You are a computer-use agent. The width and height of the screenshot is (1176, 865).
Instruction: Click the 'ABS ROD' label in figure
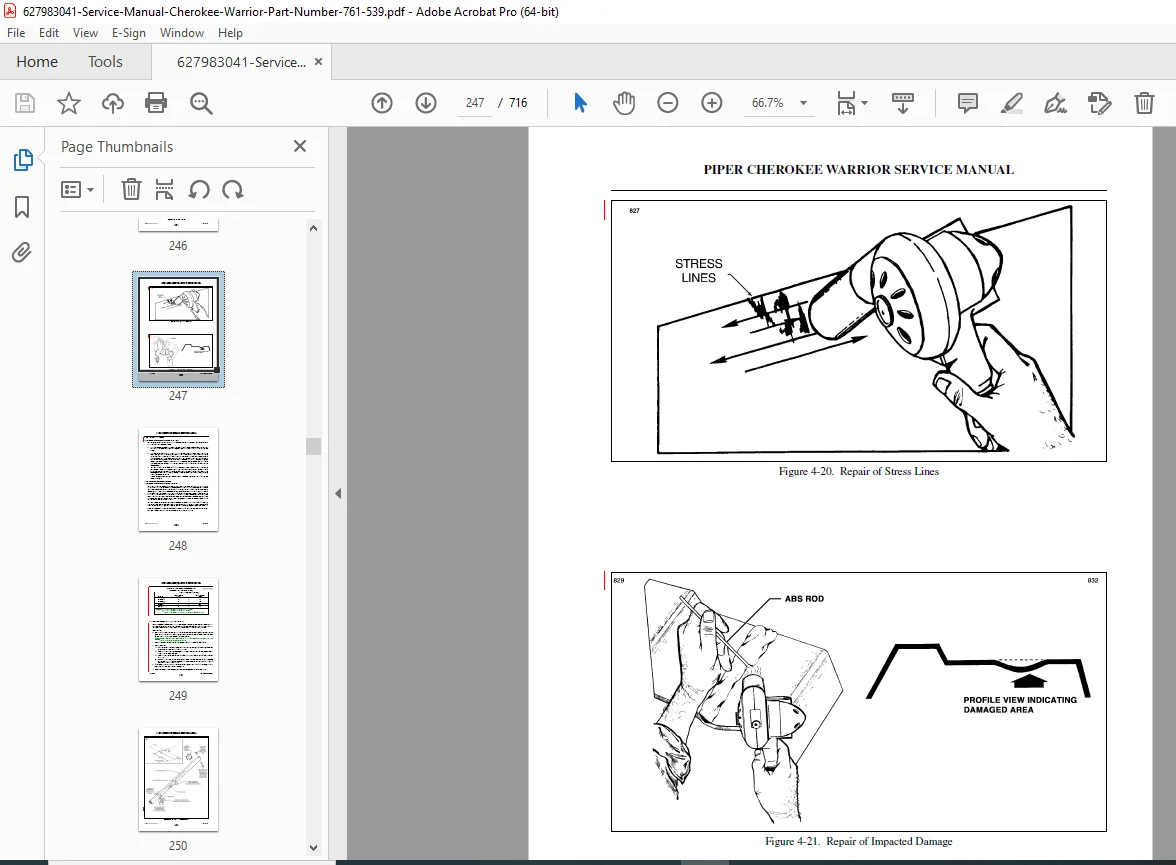tap(804, 599)
